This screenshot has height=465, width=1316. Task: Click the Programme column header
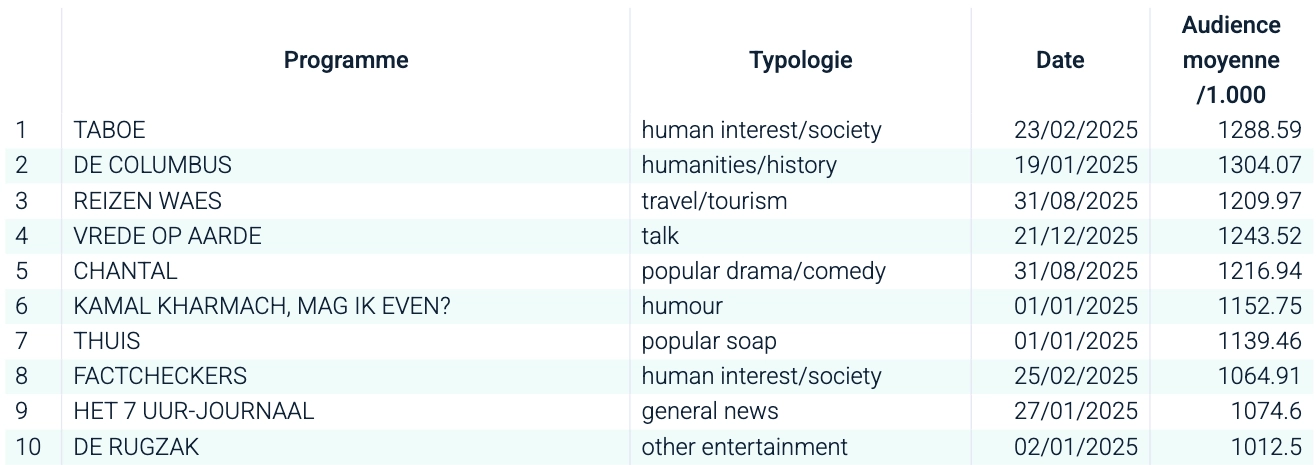pyautogui.click(x=346, y=60)
